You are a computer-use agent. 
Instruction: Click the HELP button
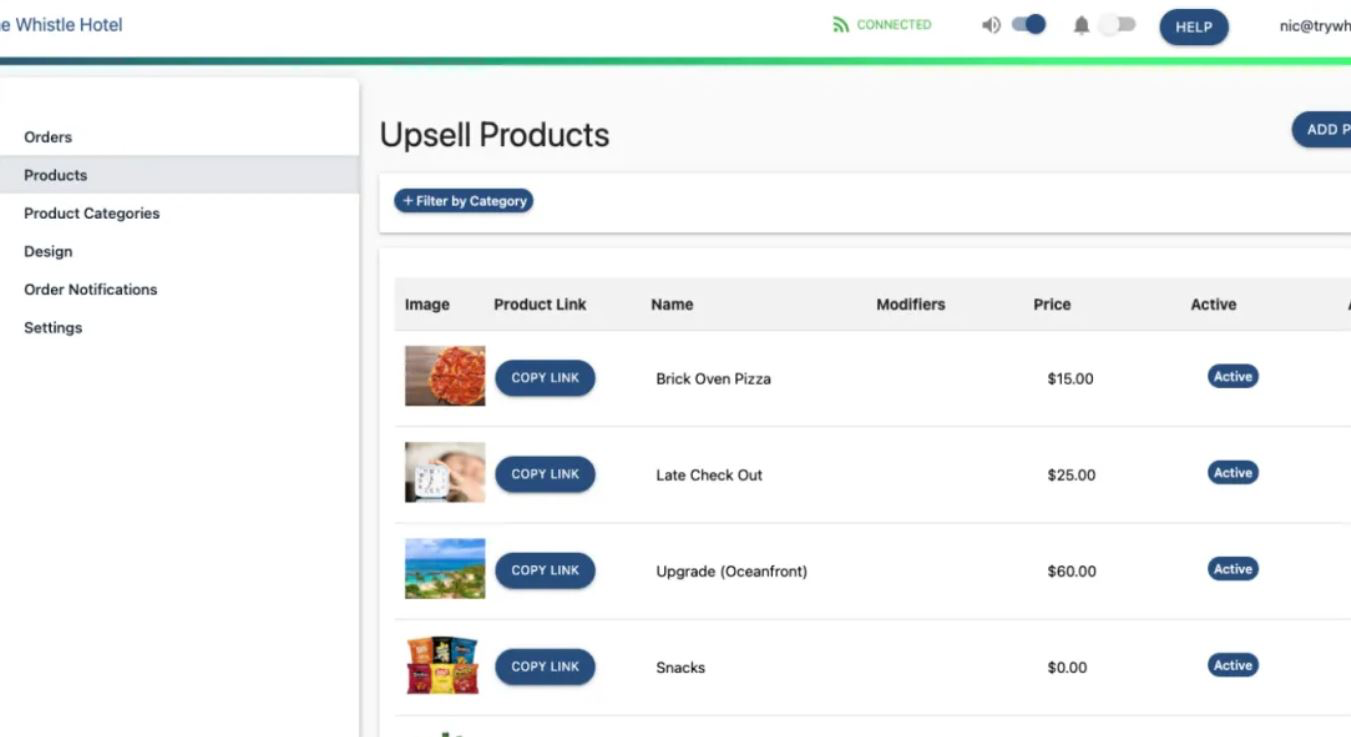[x=1193, y=27]
